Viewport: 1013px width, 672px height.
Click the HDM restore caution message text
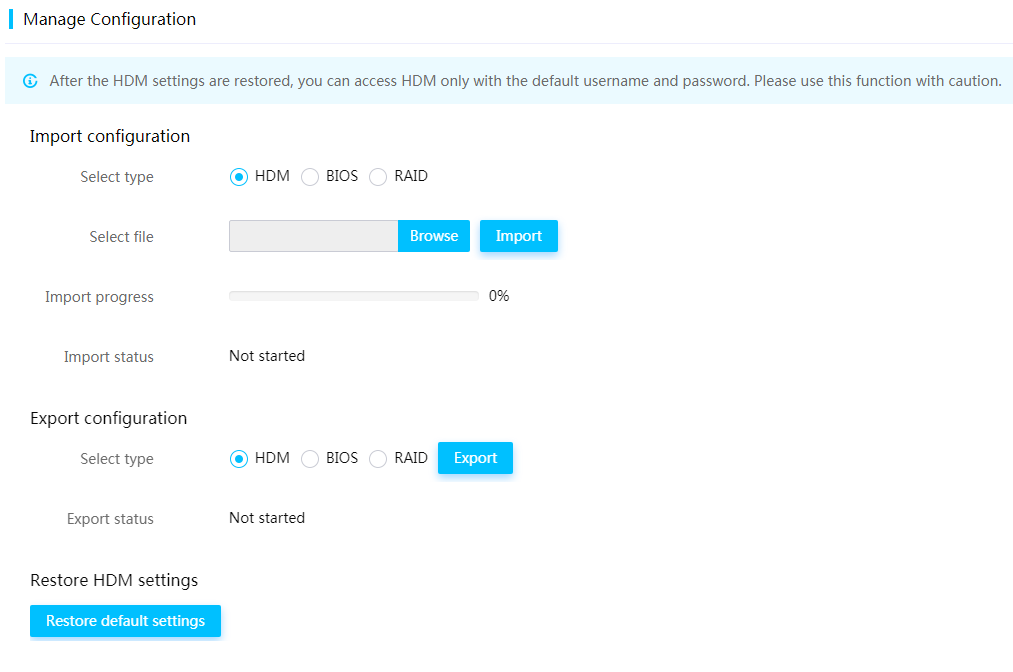coord(525,81)
